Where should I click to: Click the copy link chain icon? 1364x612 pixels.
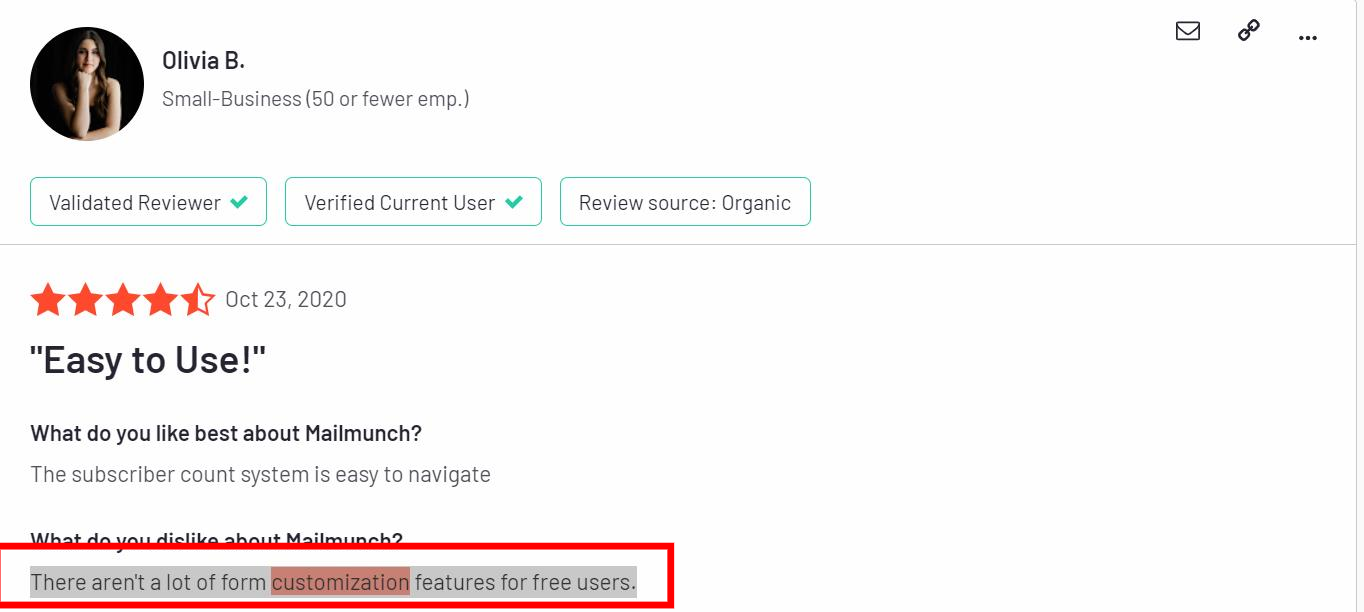(x=1248, y=31)
